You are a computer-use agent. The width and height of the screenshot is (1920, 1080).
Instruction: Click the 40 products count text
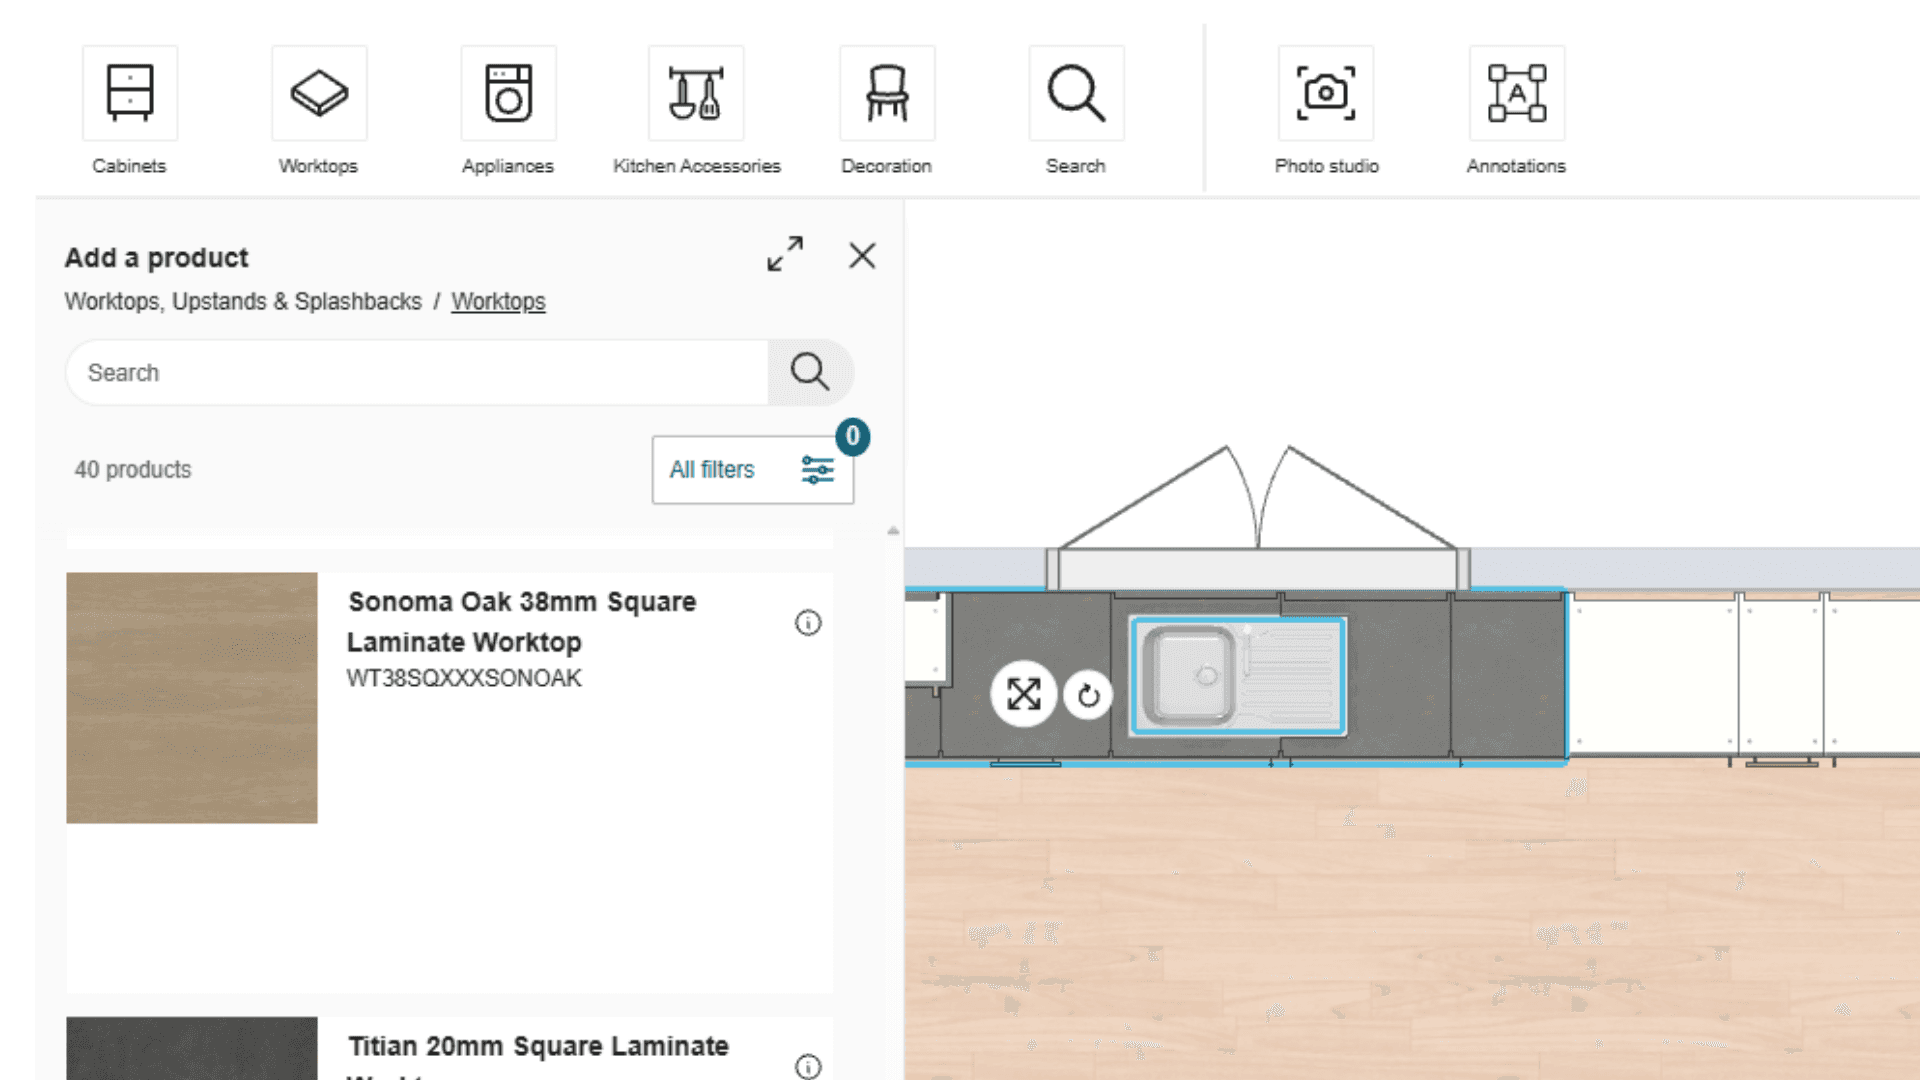pos(133,470)
